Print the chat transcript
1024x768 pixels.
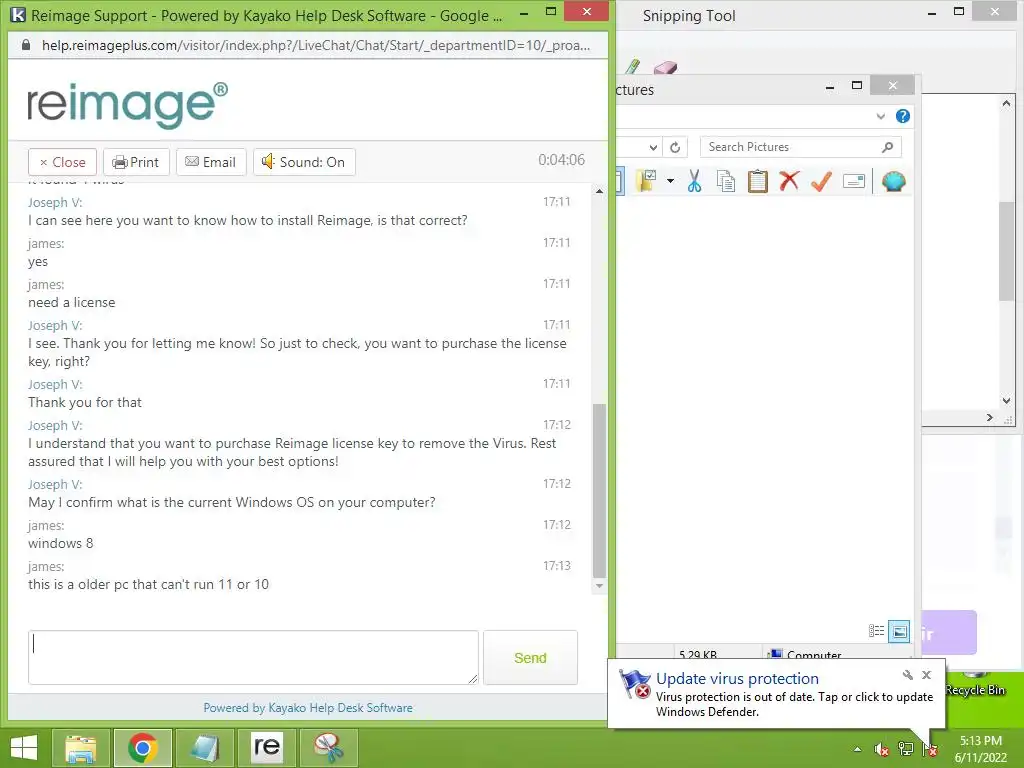136,162
